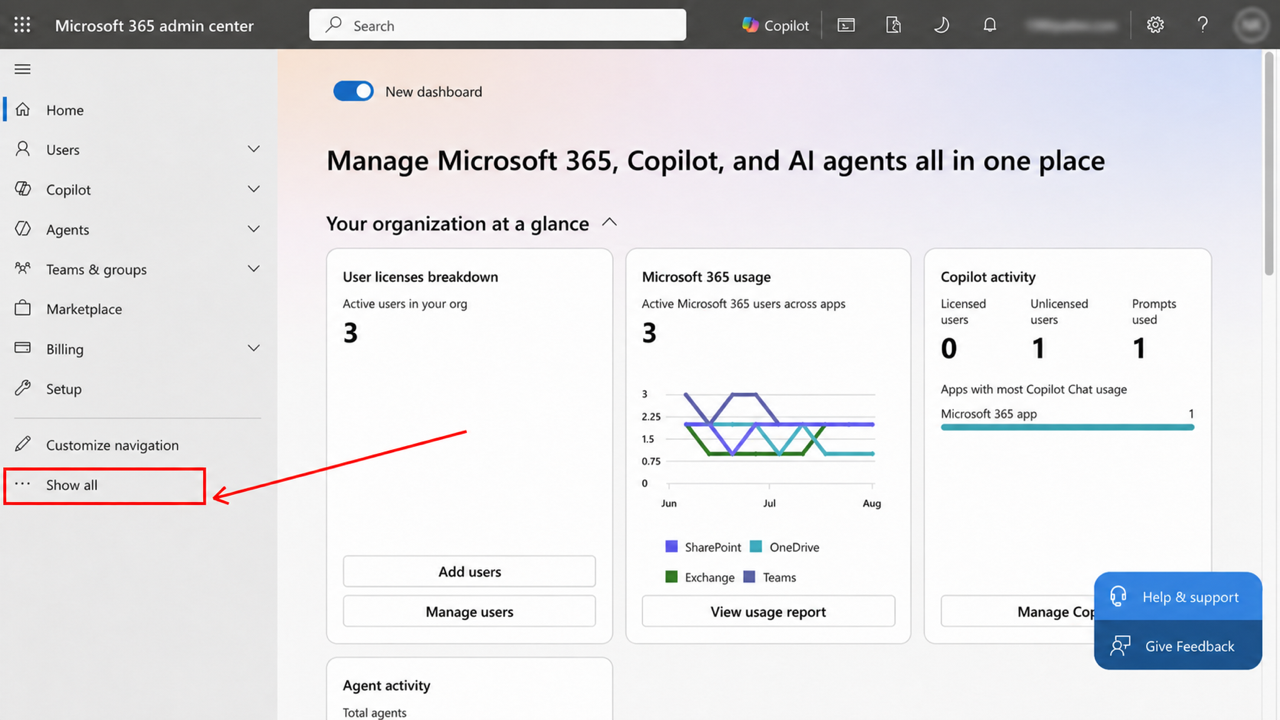
Task: Click Give Feedback button
Action: (x=1178, y=646)
